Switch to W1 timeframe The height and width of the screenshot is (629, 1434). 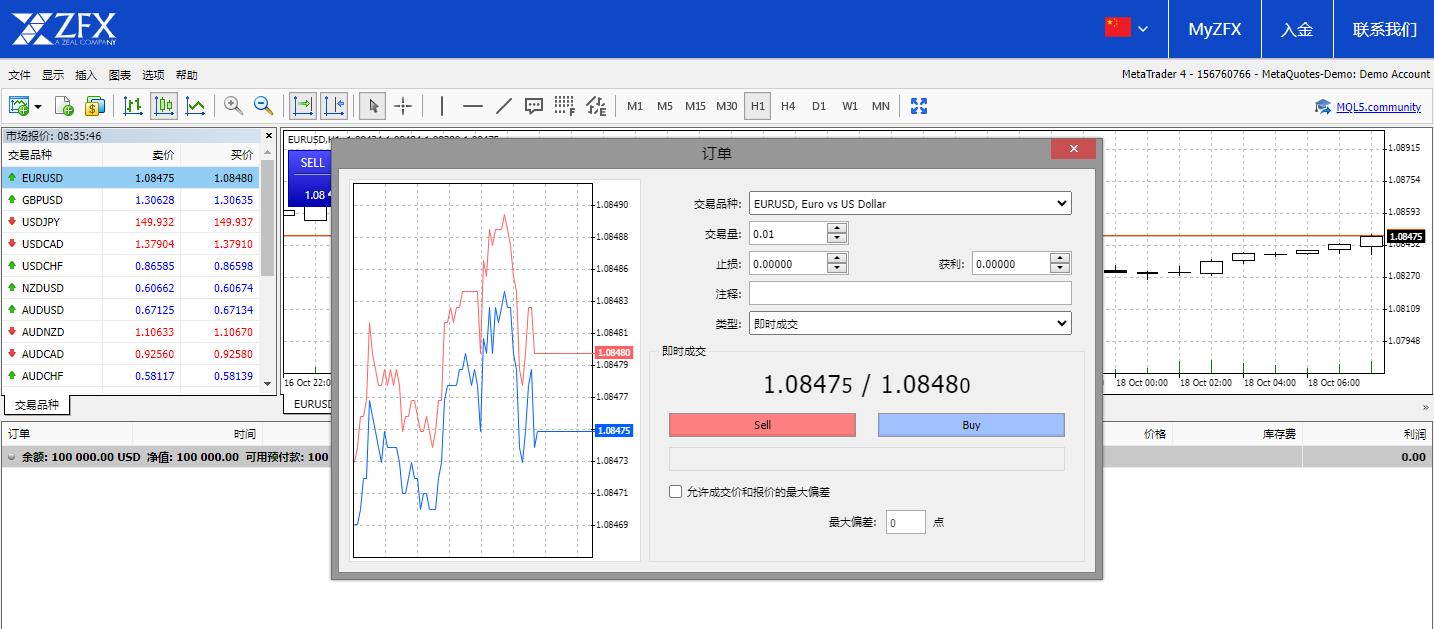[x=850, y=106]
